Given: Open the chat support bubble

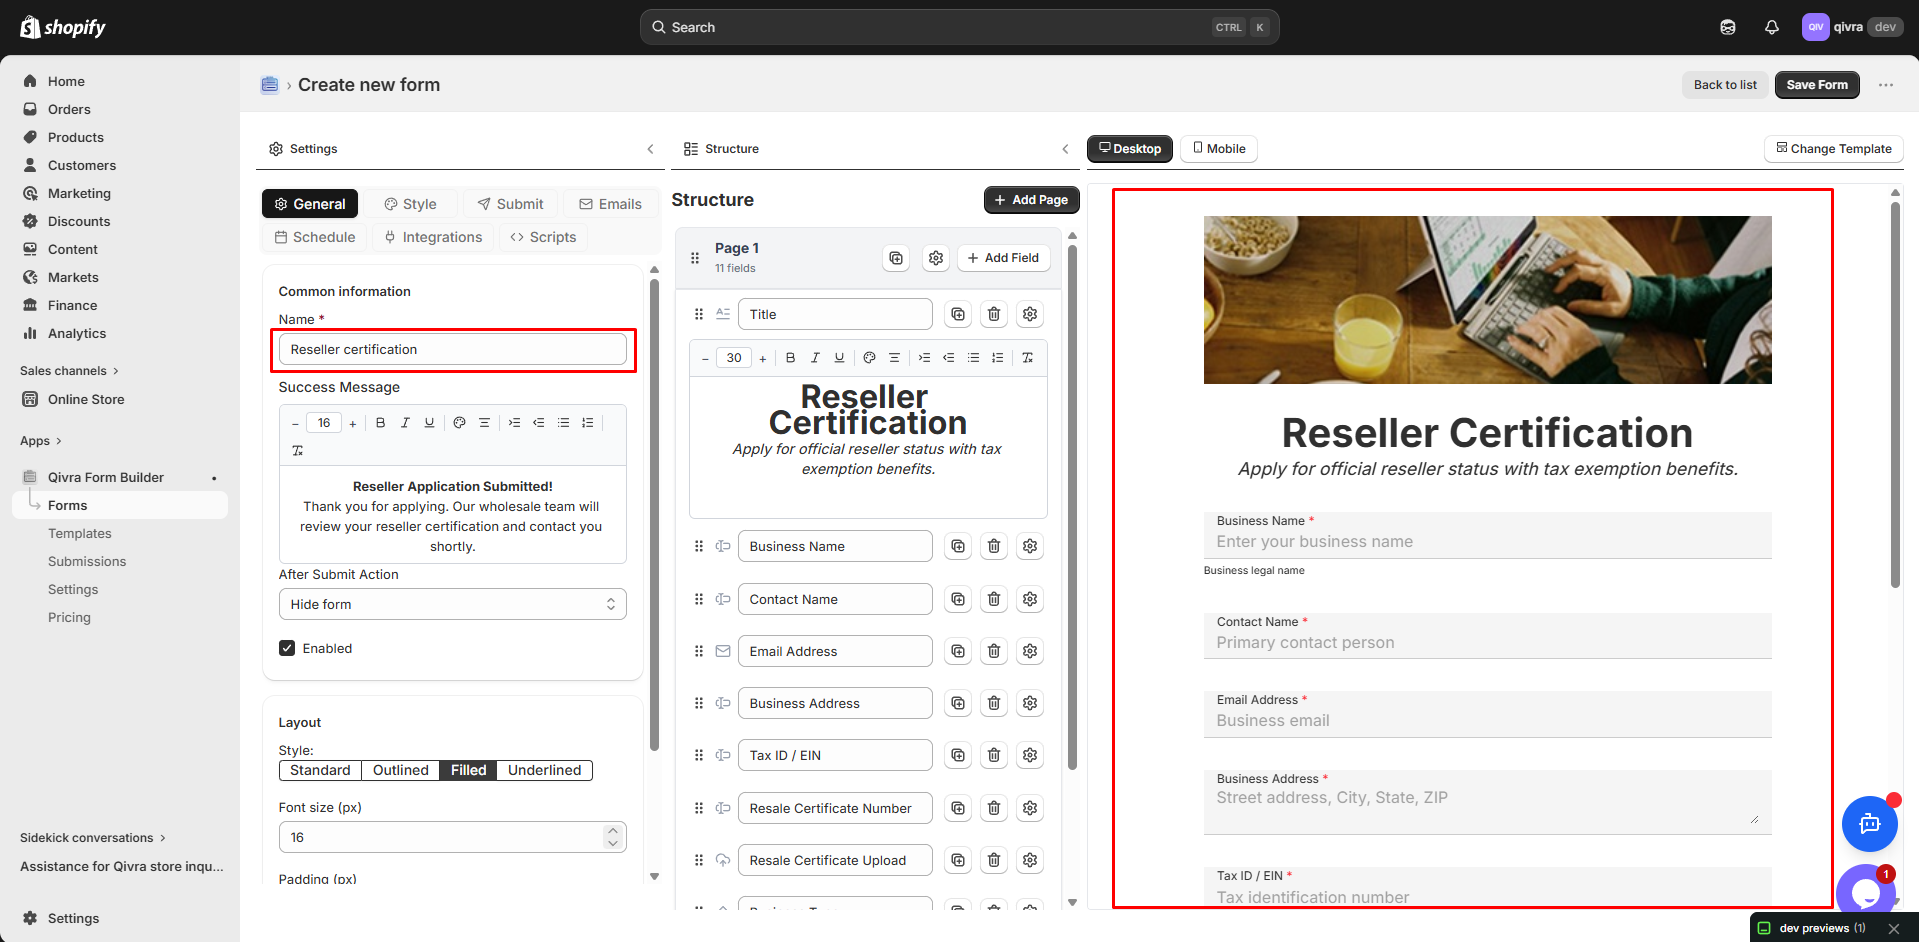Looking at the screenshot, I should [1866, 891].
